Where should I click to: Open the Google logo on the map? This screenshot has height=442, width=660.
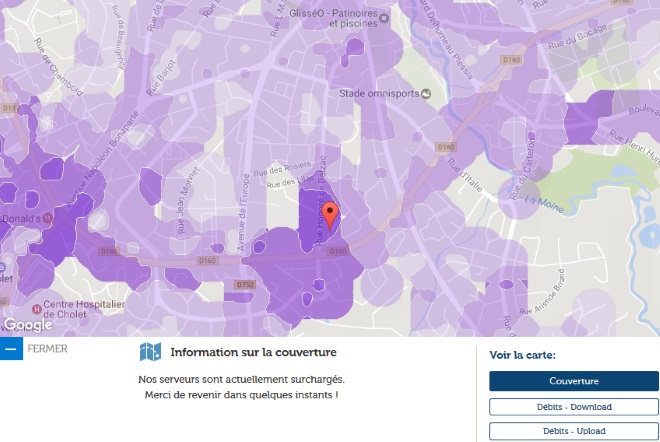27,325
